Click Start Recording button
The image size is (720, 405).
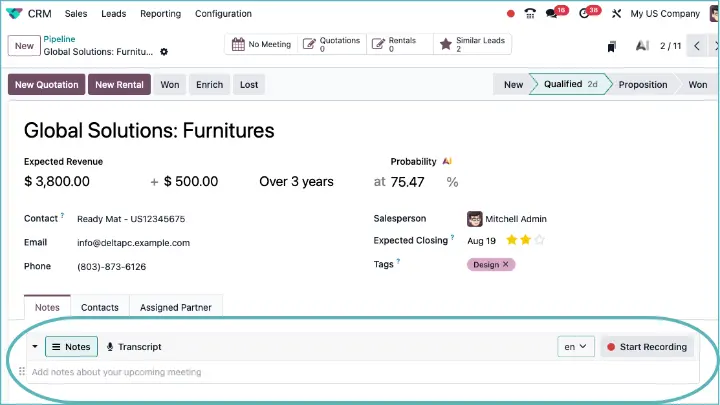click(x=647, y=347)
